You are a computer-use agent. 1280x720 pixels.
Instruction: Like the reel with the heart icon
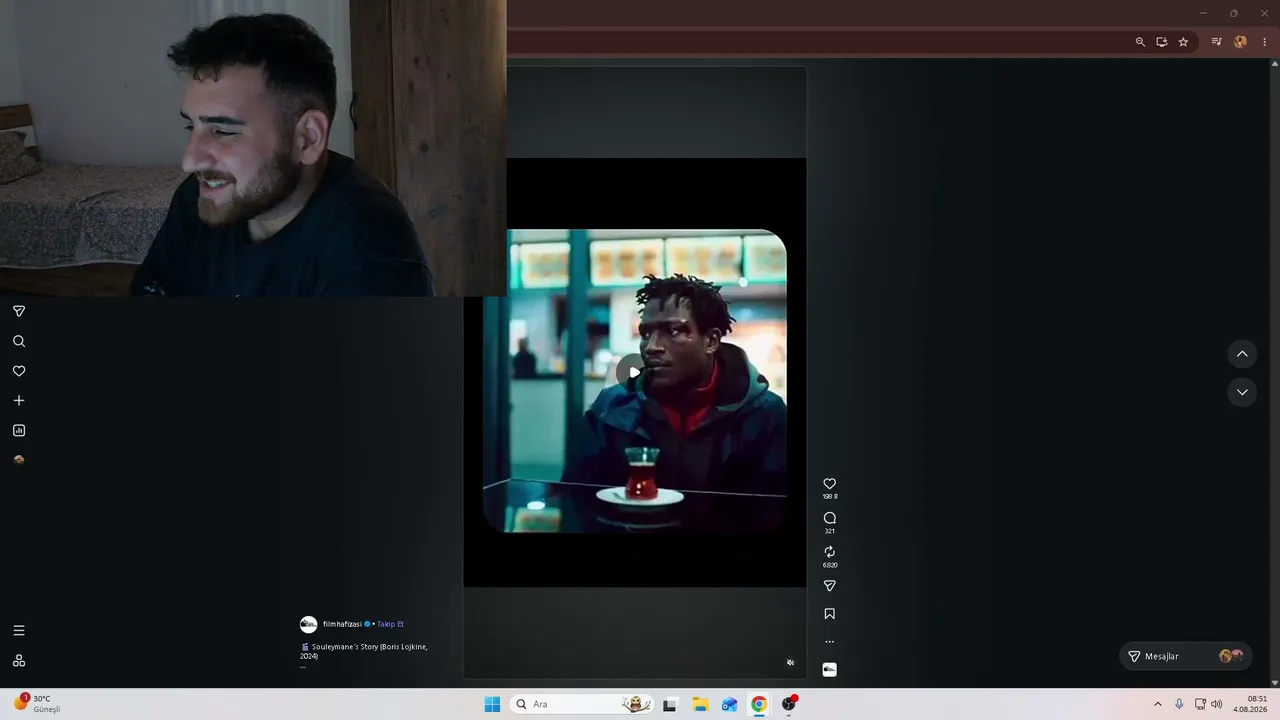click(x=829, y=484)
